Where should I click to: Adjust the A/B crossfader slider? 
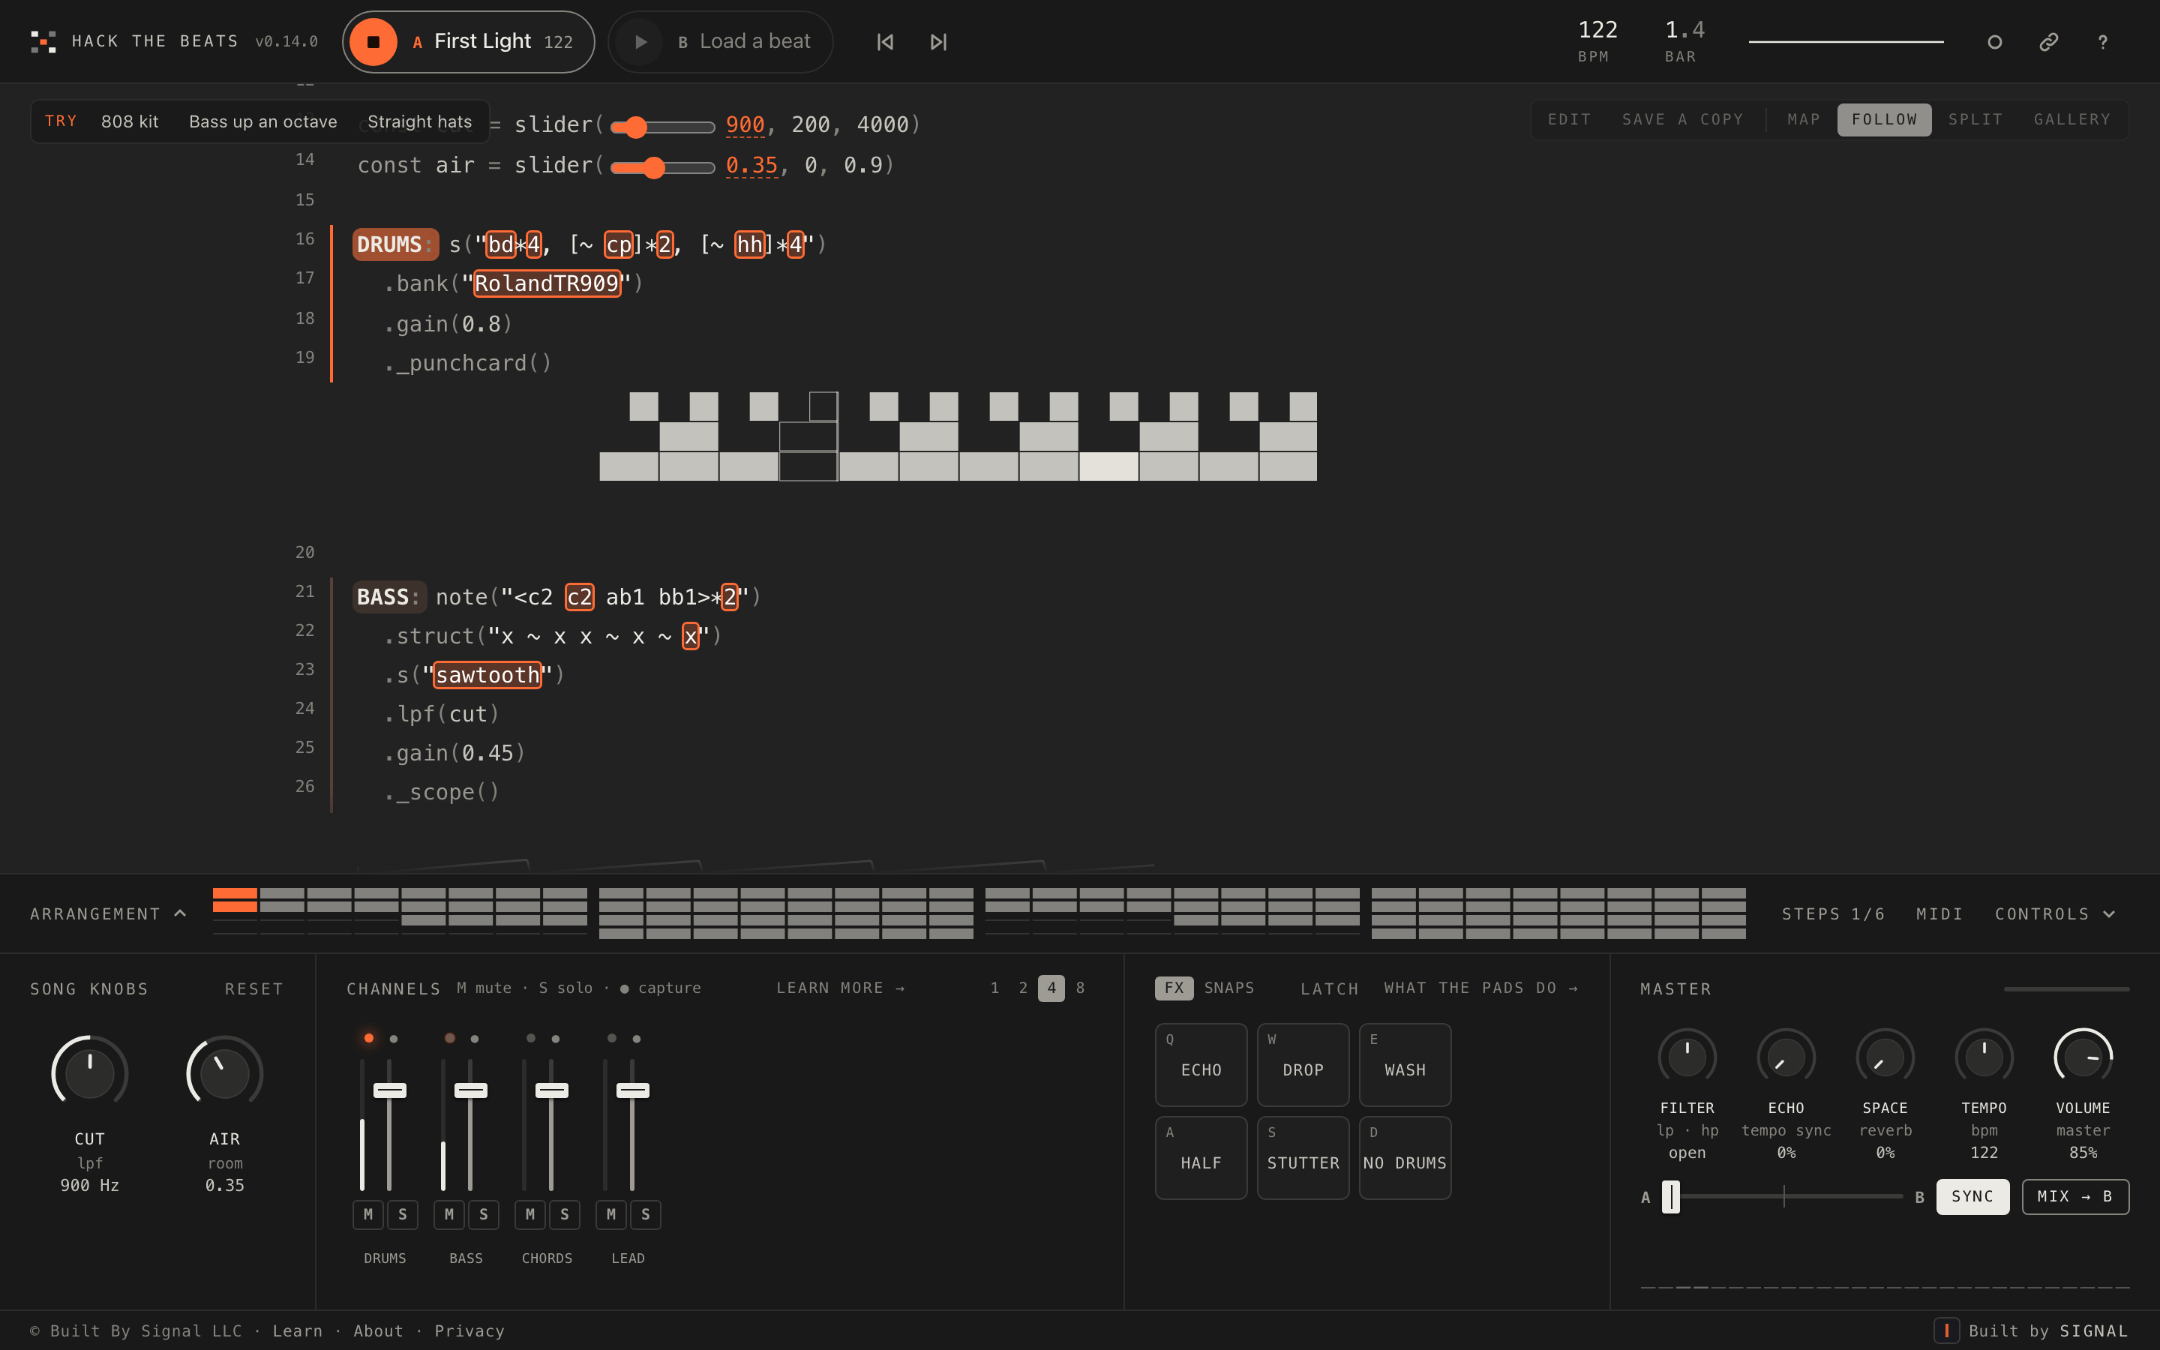pyautogui.click(x=1783, y=1196)
